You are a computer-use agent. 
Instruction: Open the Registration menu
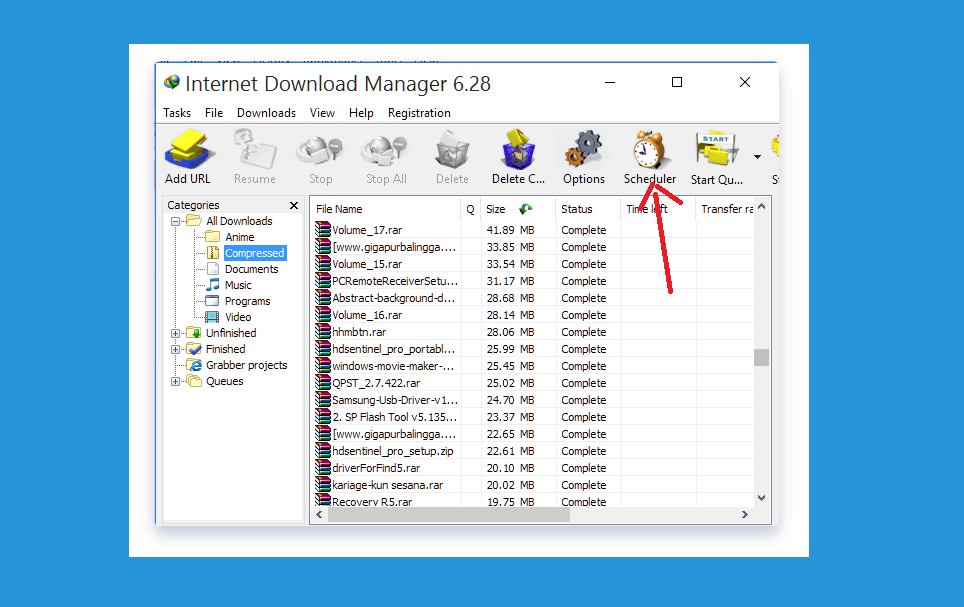419,113
